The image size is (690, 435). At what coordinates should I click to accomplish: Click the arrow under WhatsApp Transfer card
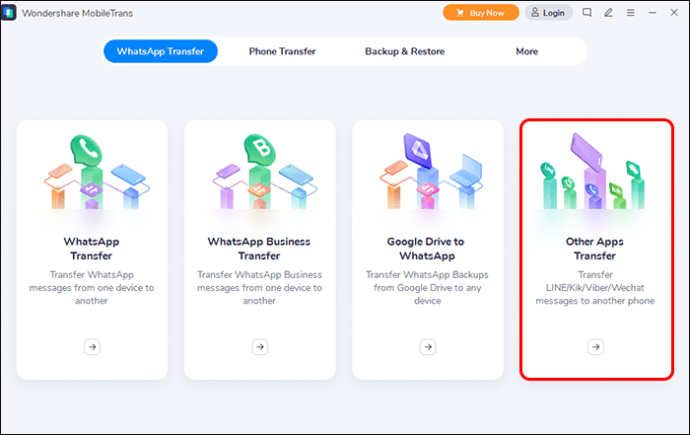click(92, 347)
